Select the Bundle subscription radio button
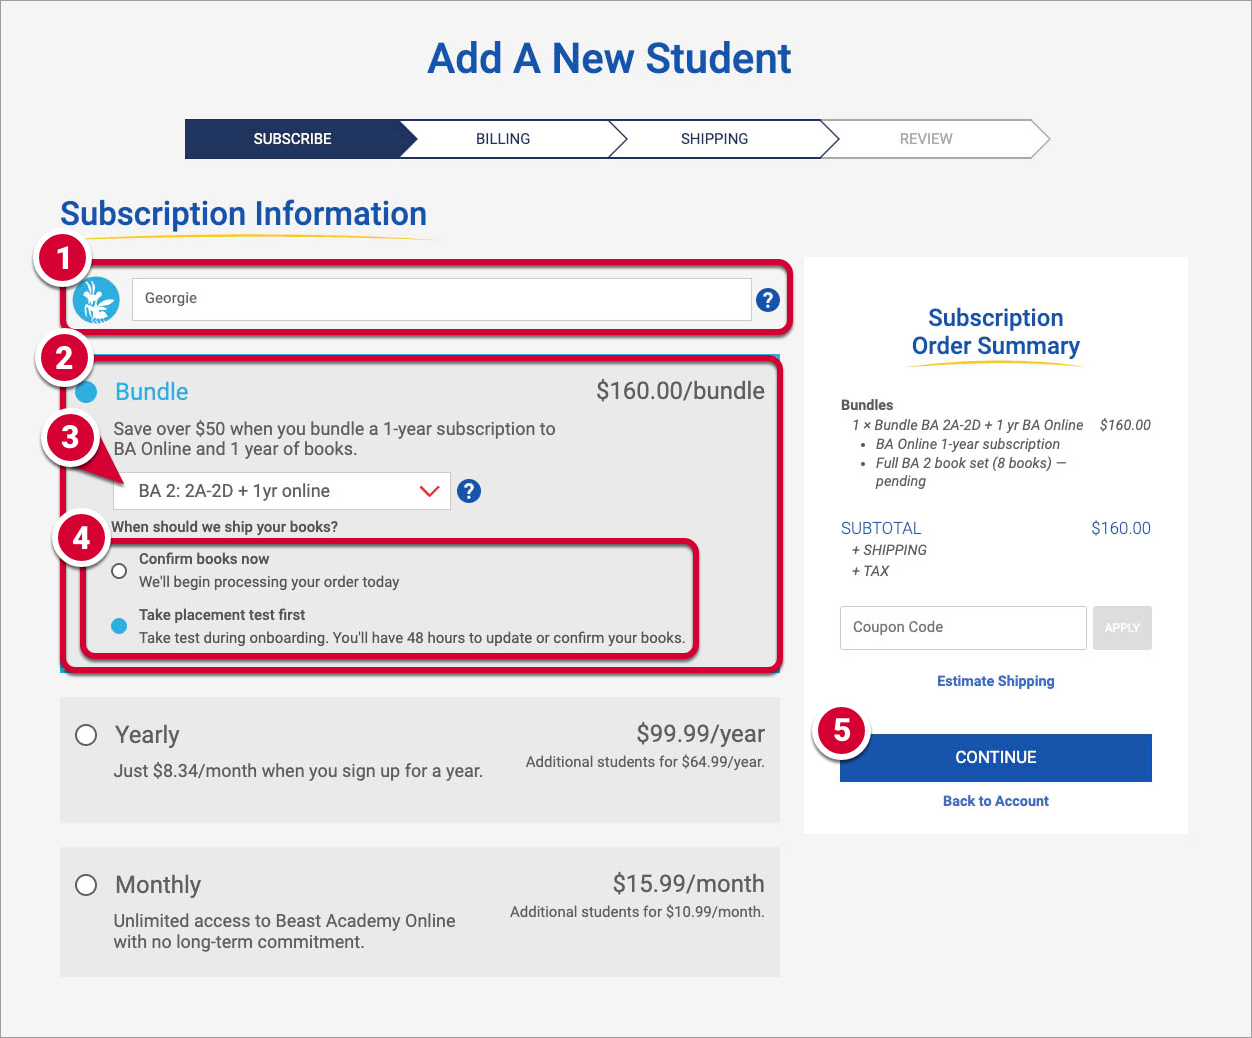Image resolution: width=1252 pixels, height=1038 pixels. point(86,391)
